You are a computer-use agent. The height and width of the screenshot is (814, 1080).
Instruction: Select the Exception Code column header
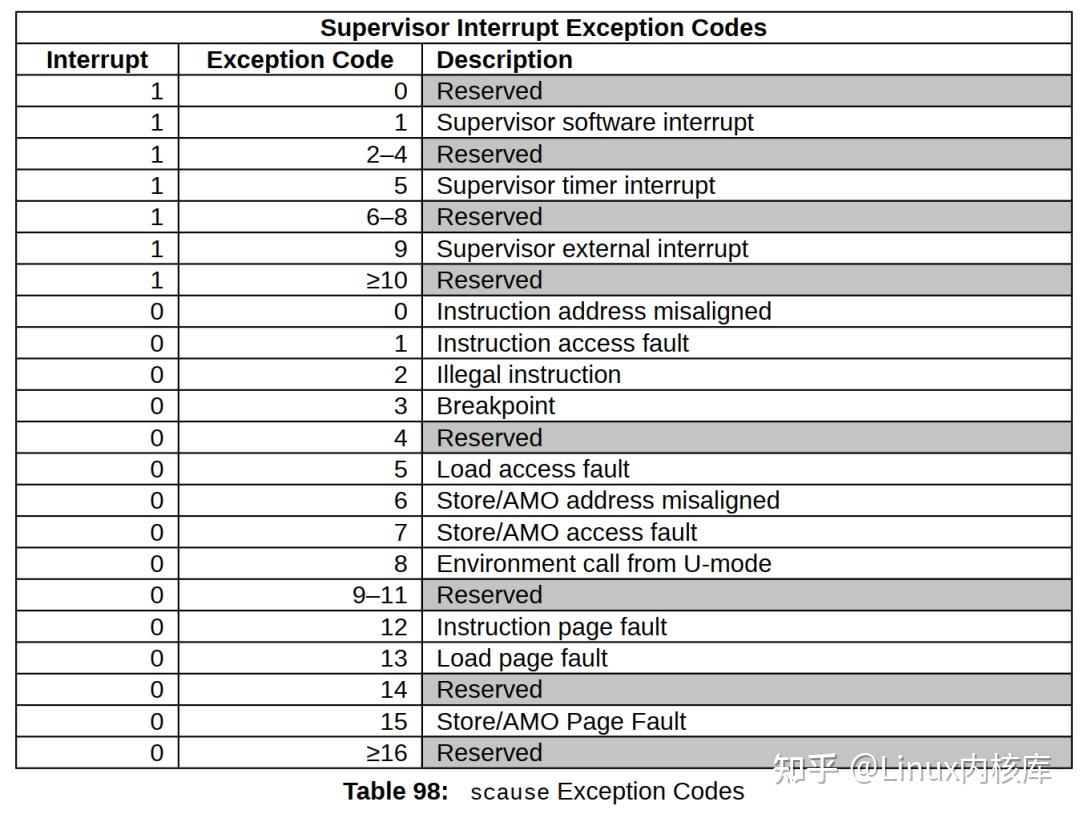pos(300,60)
